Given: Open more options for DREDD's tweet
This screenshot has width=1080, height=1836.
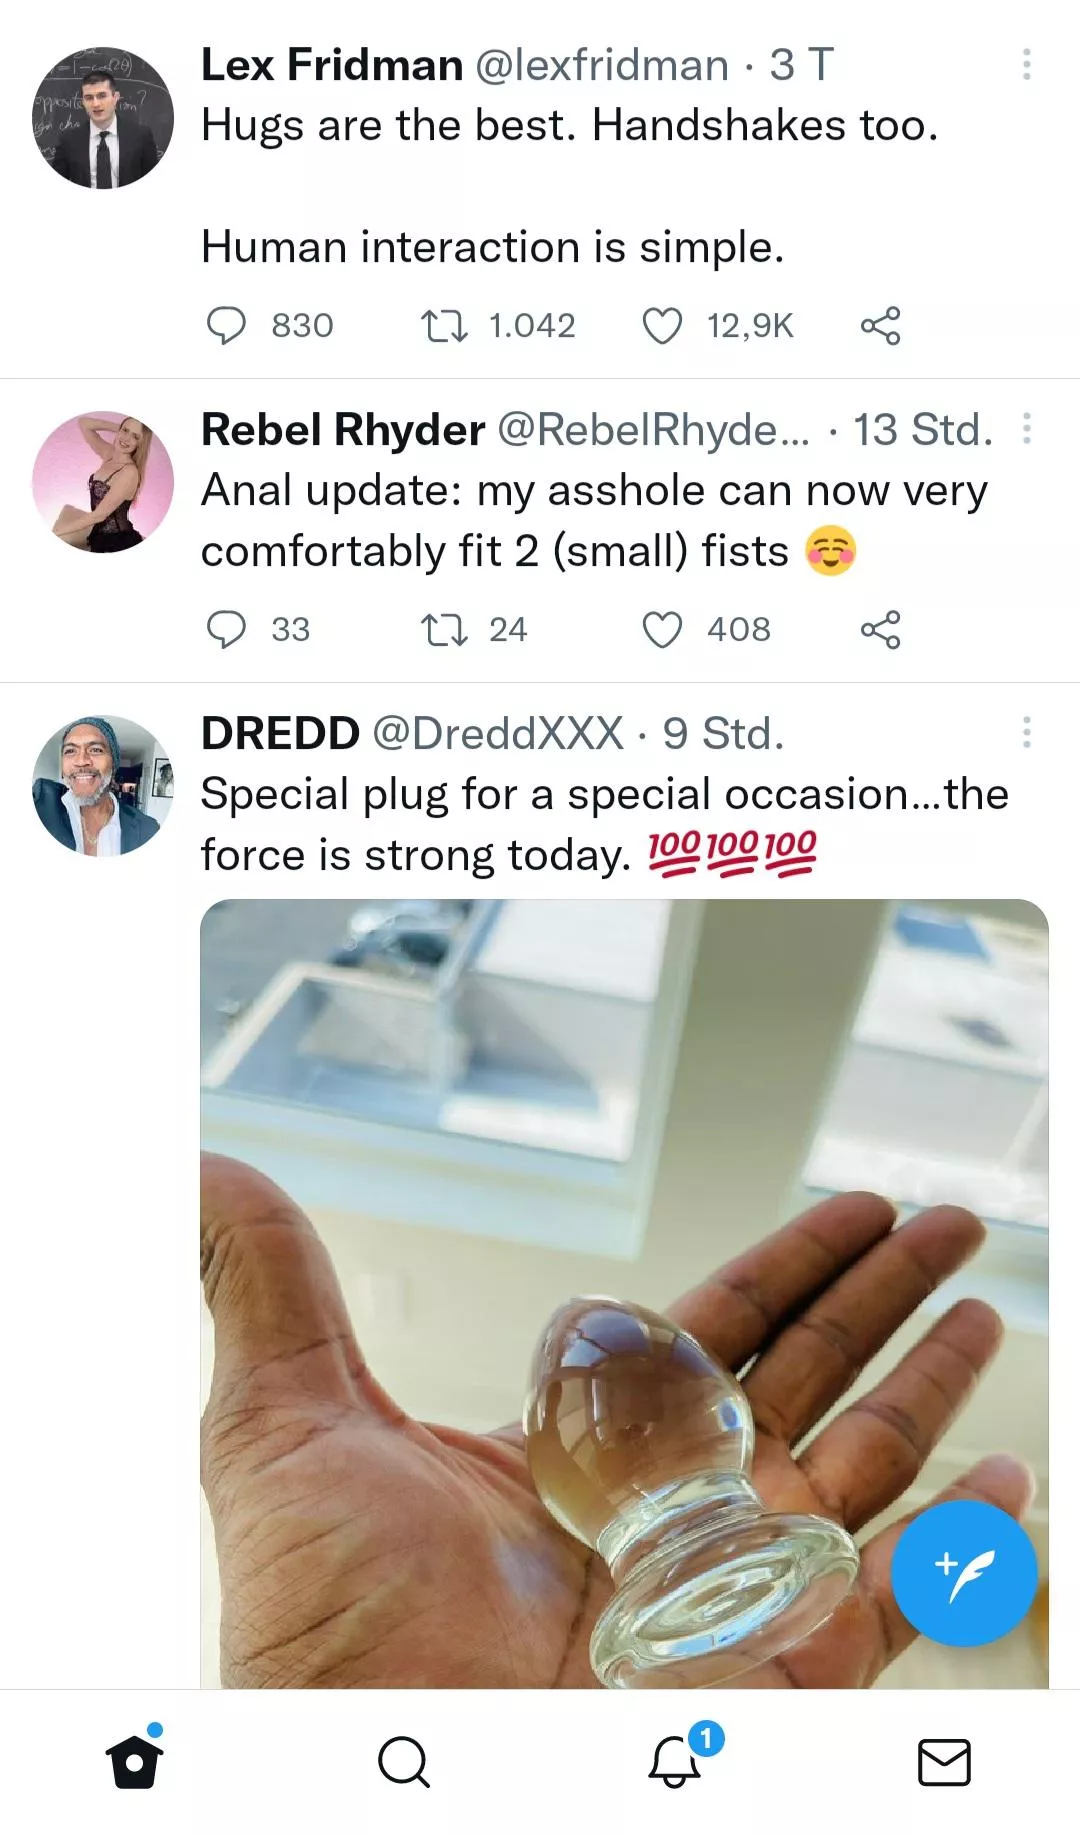Looking at the screenshot, I should coord(1026,733).
